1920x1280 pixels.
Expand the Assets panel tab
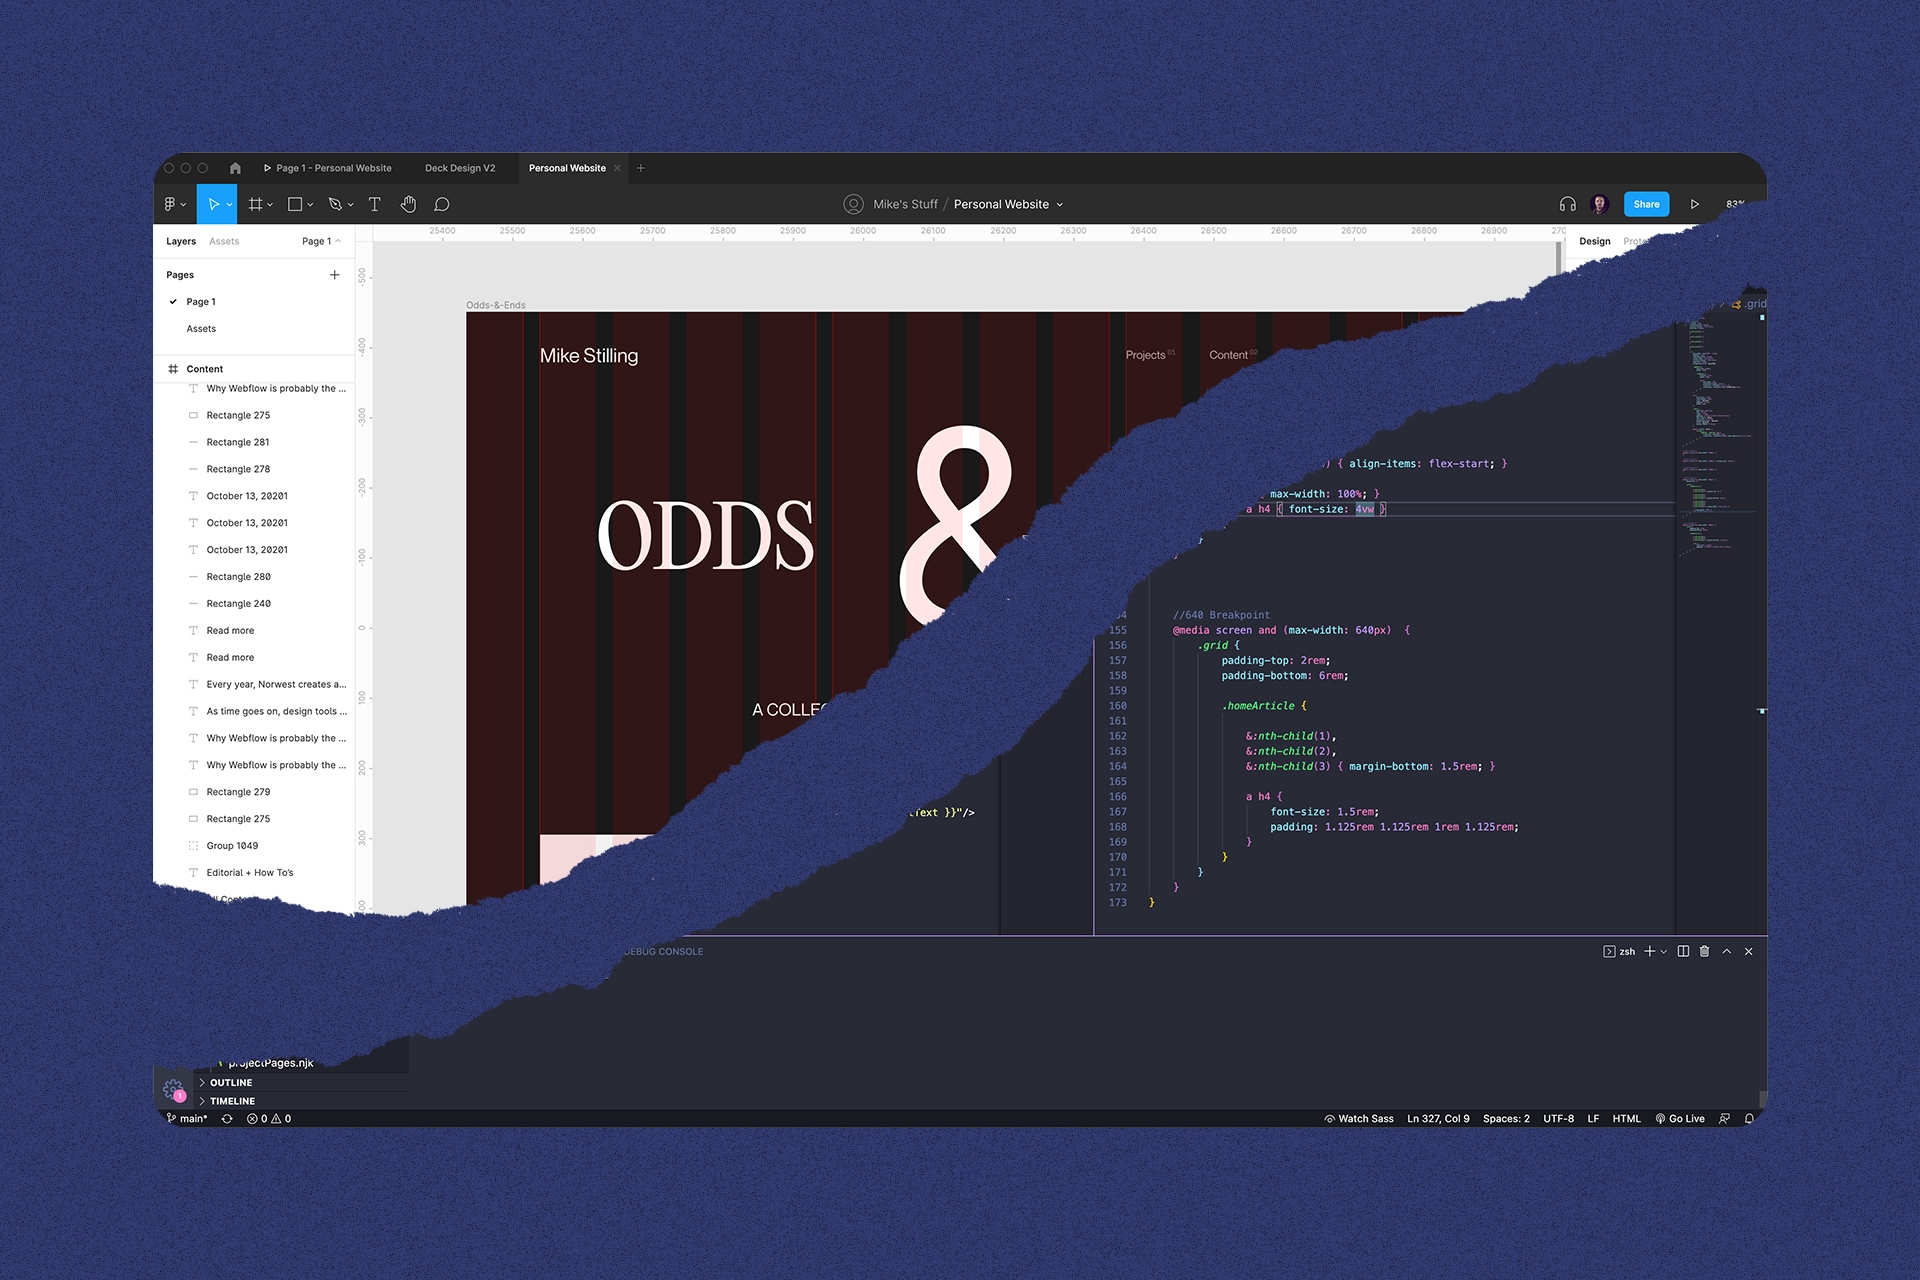pyautogui.click(x=224, y=240)
